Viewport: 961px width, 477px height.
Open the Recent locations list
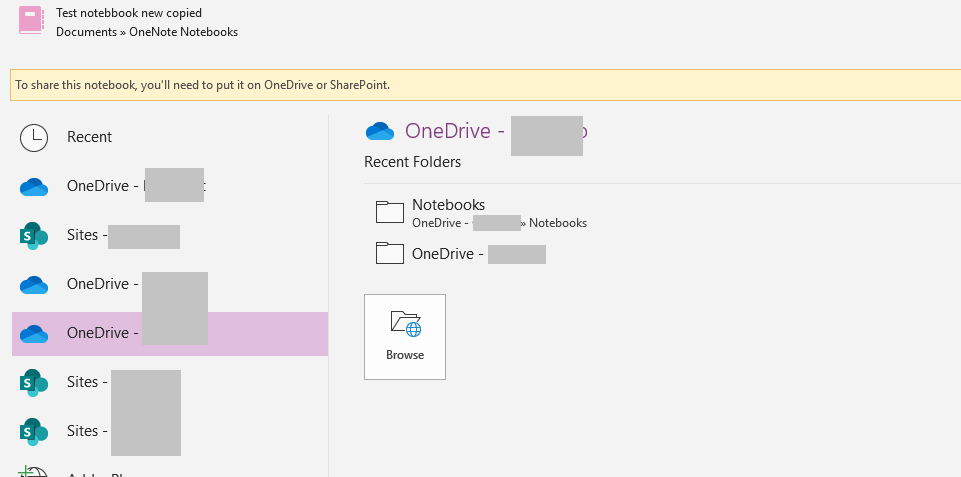pos(170,137)
